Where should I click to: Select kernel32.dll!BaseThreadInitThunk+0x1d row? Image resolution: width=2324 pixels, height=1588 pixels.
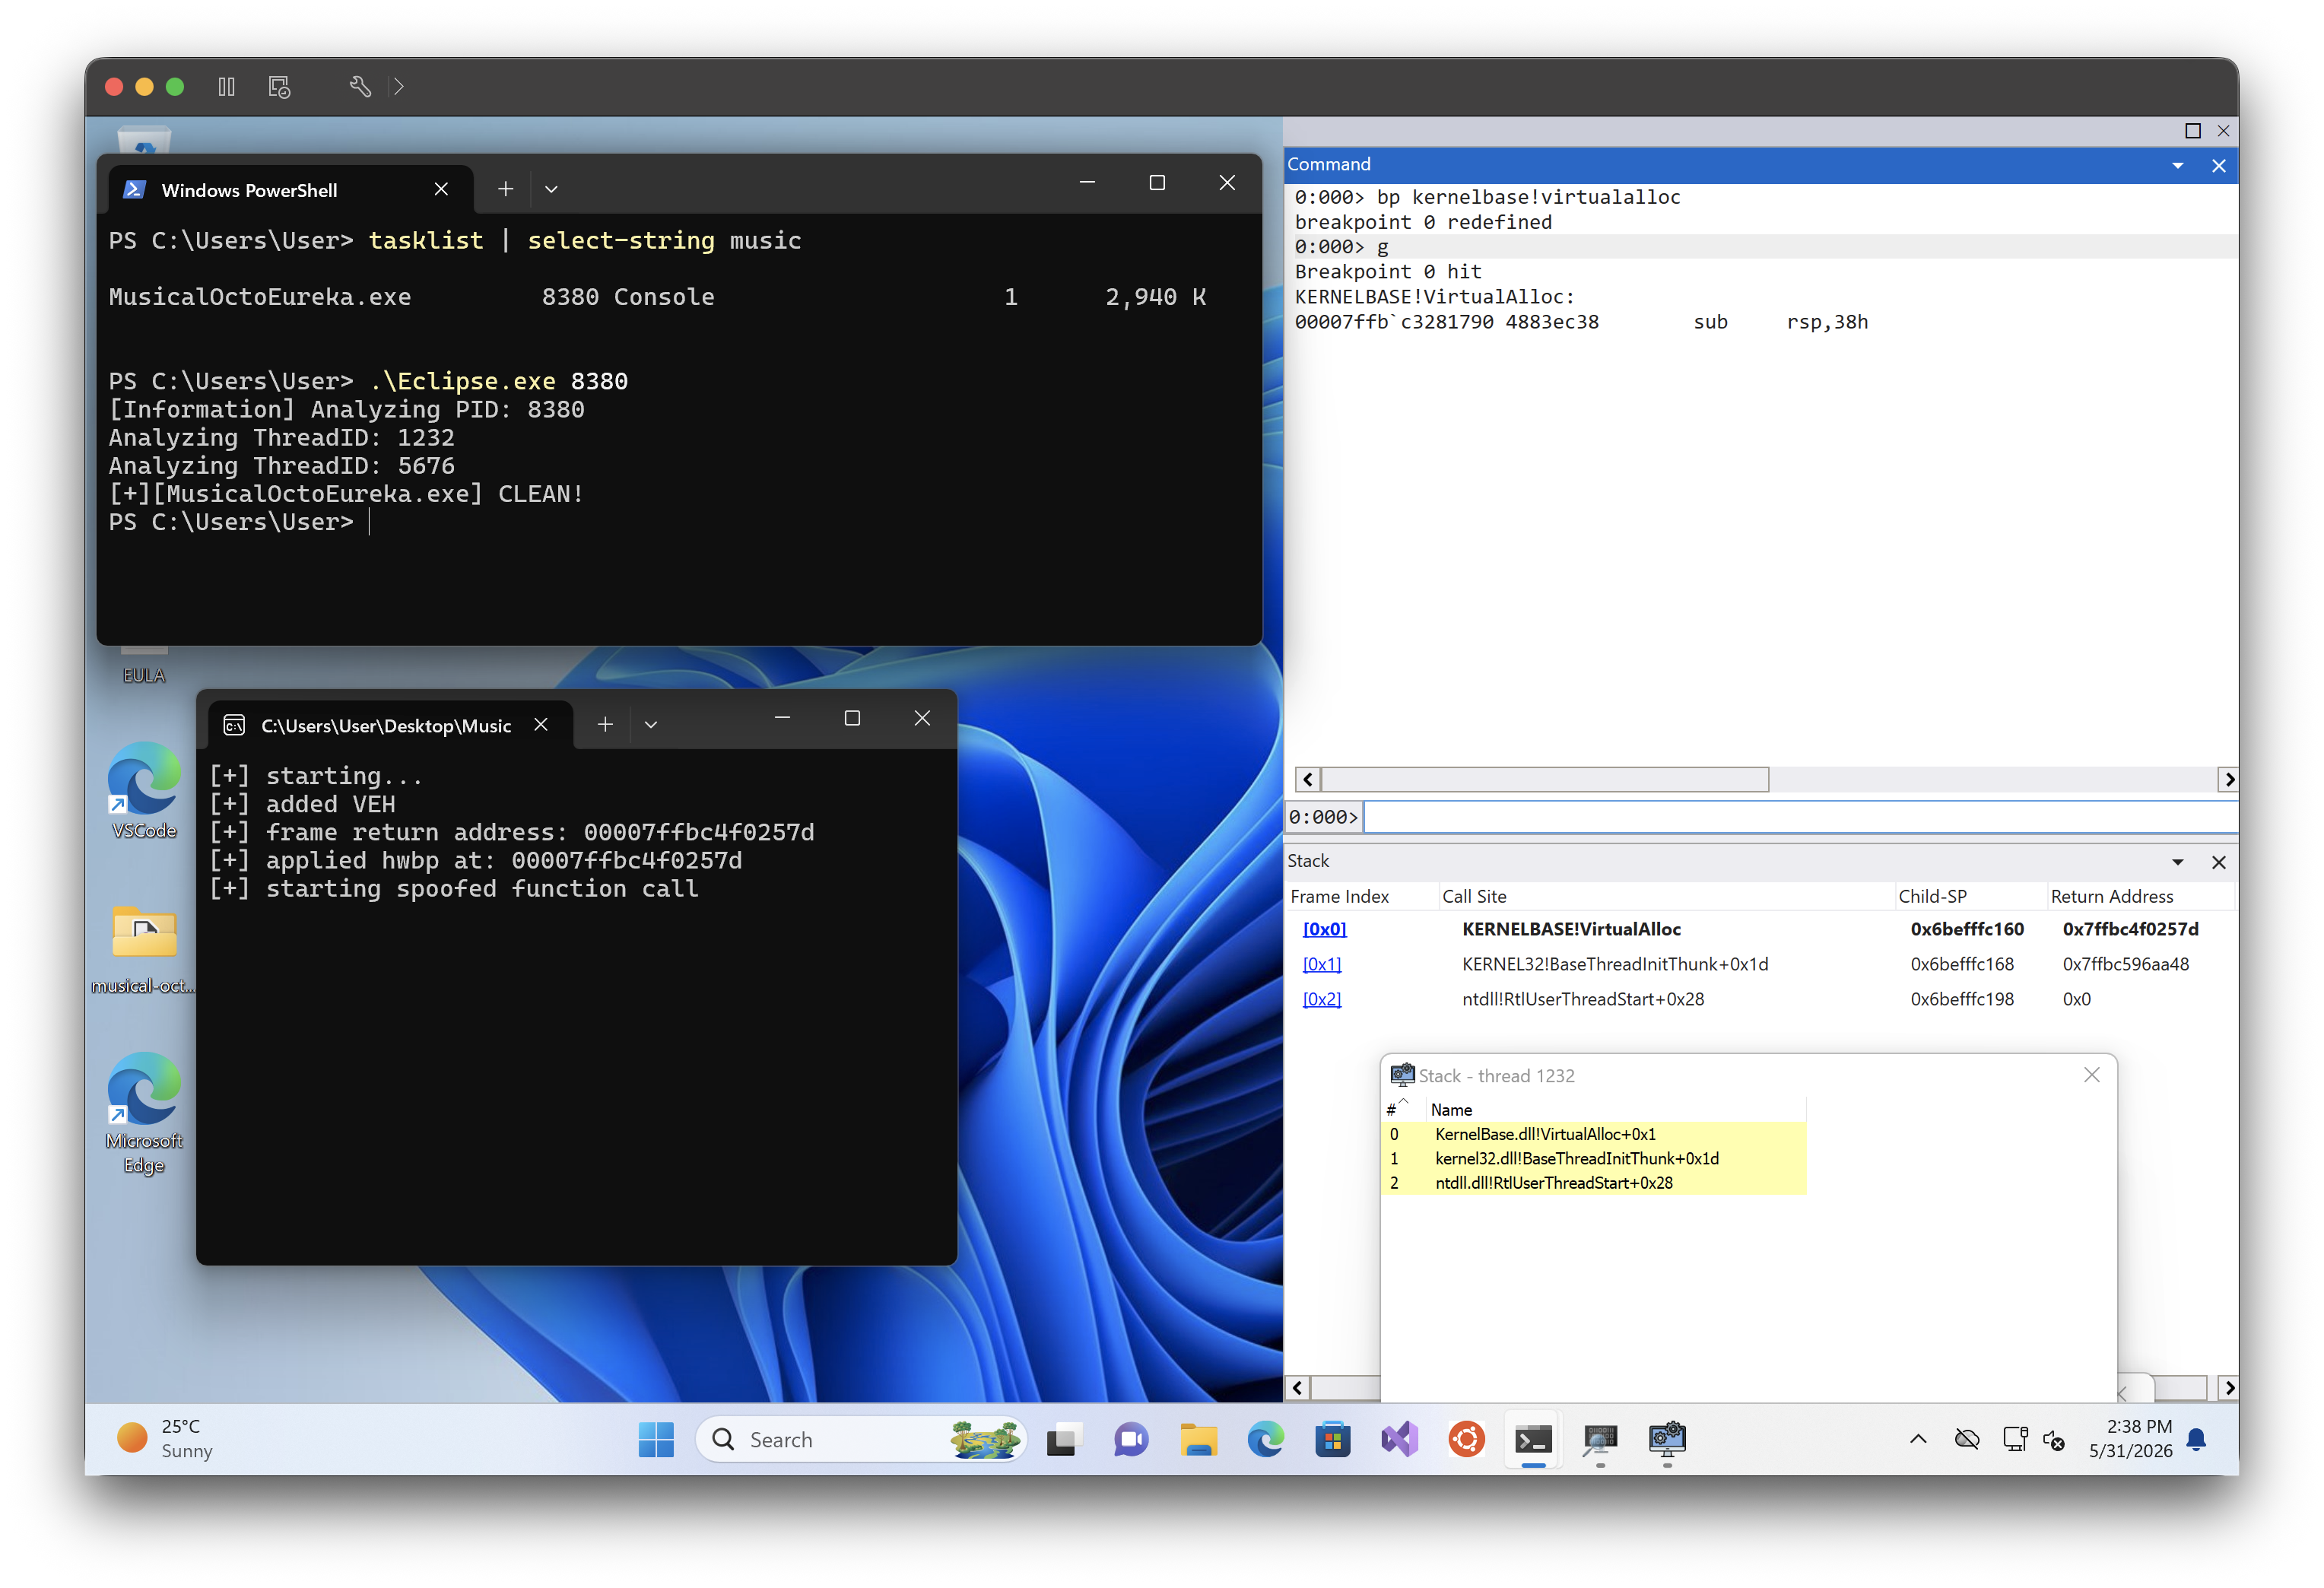pos(1594,1158)
